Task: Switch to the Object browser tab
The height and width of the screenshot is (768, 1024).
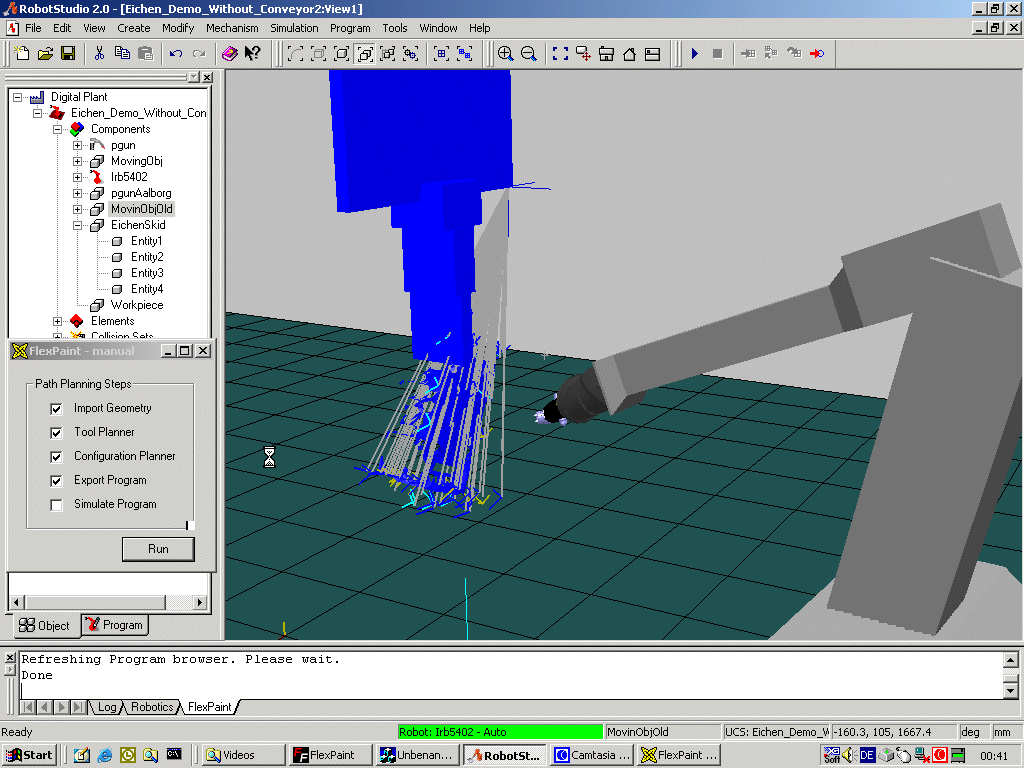Action: (44, 626)
